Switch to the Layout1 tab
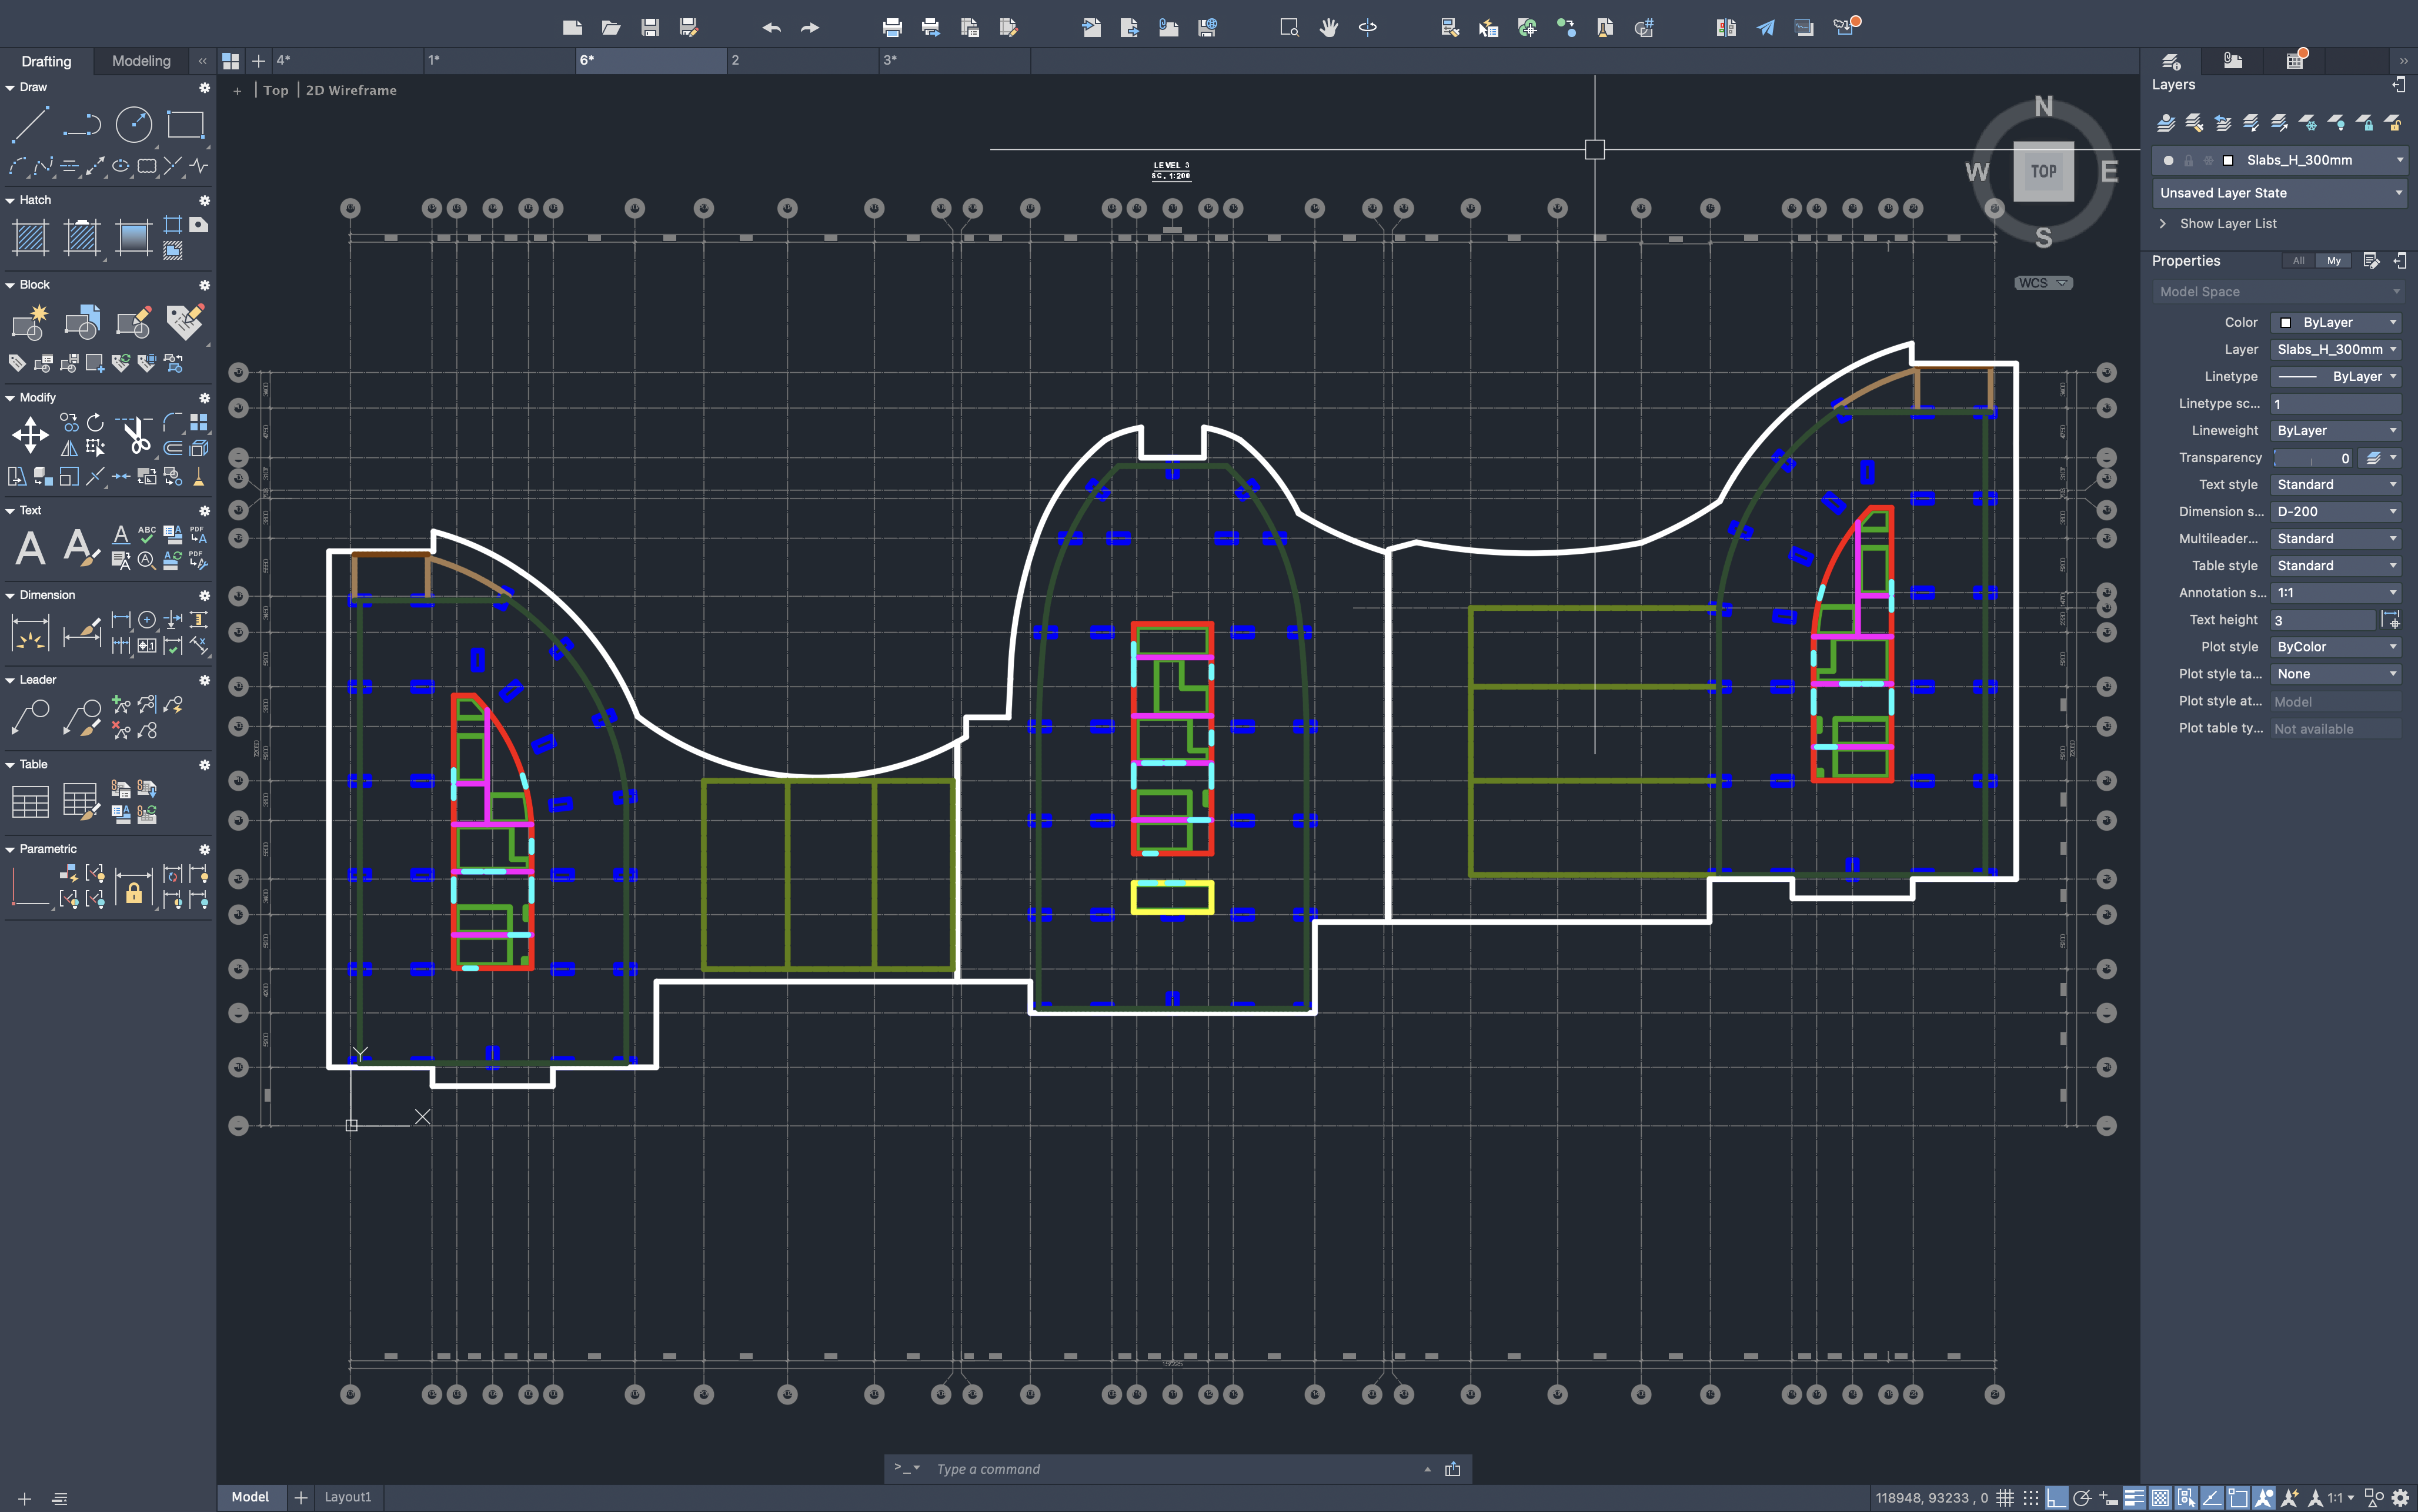The image size is (2418, 1512). (347, 1497)
